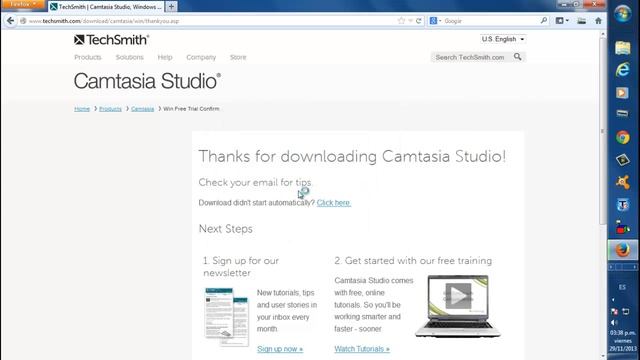
Task: Click the 'Next Steps' heading
Action: click(x=226, y=229)
